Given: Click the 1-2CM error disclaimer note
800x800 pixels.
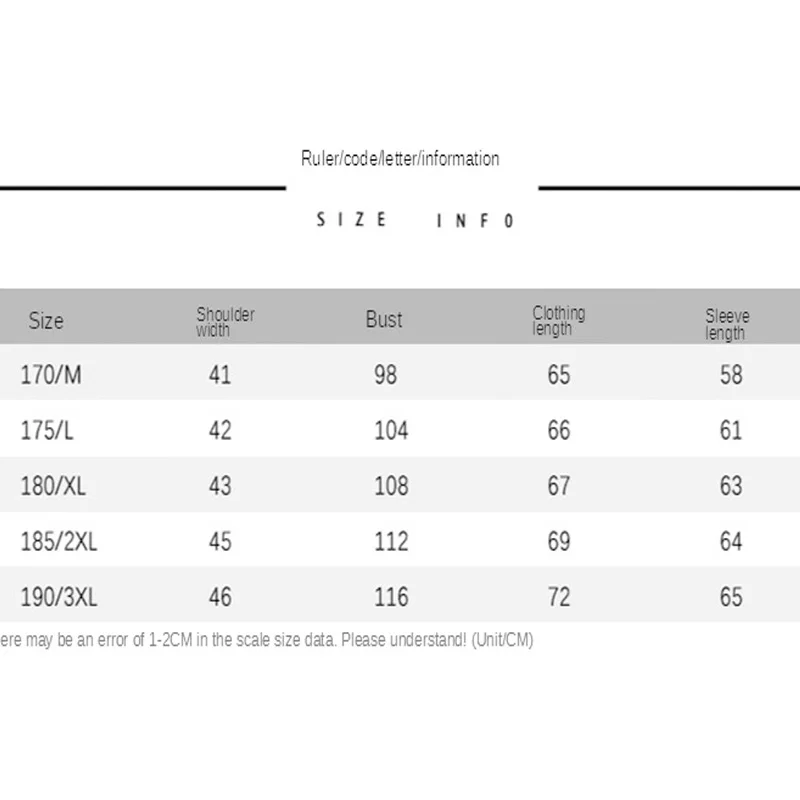Looking at the screenshot, I should 267,641.
